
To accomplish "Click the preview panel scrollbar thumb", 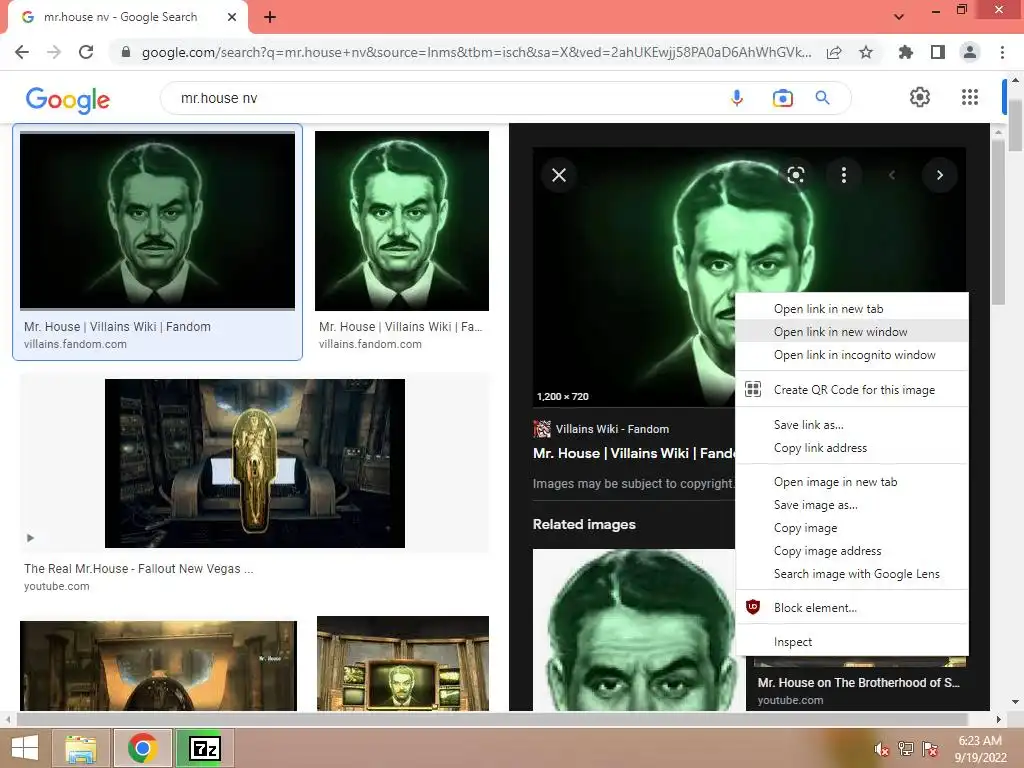I will [998, 222].
